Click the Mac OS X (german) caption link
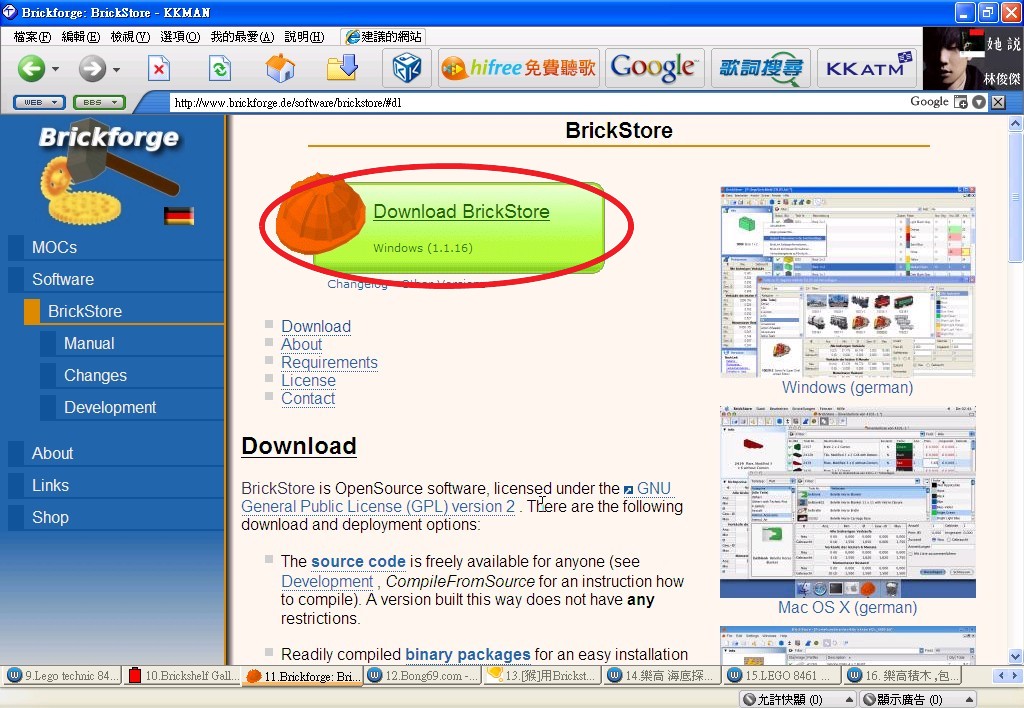Viewport: 1024px width, 708px height. point(848,607)
